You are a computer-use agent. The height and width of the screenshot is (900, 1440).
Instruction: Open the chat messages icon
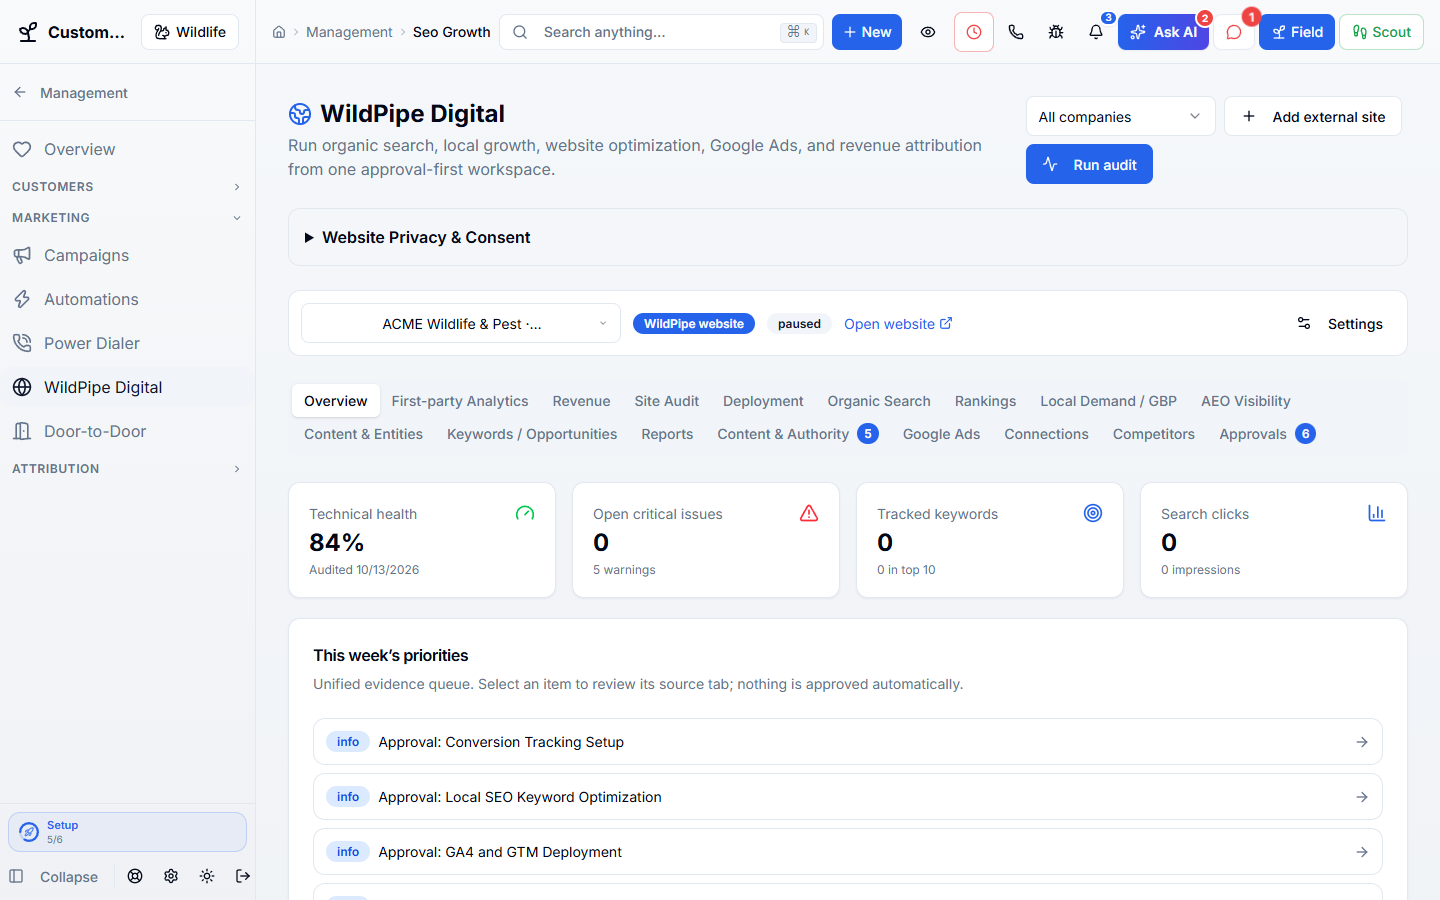coord(1234,32)
